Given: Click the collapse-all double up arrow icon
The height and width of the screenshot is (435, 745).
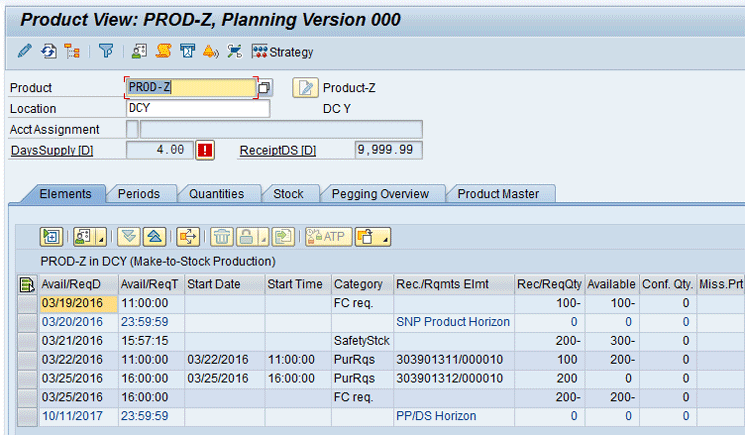Looking at the screenshot, I should click(153, 237).
